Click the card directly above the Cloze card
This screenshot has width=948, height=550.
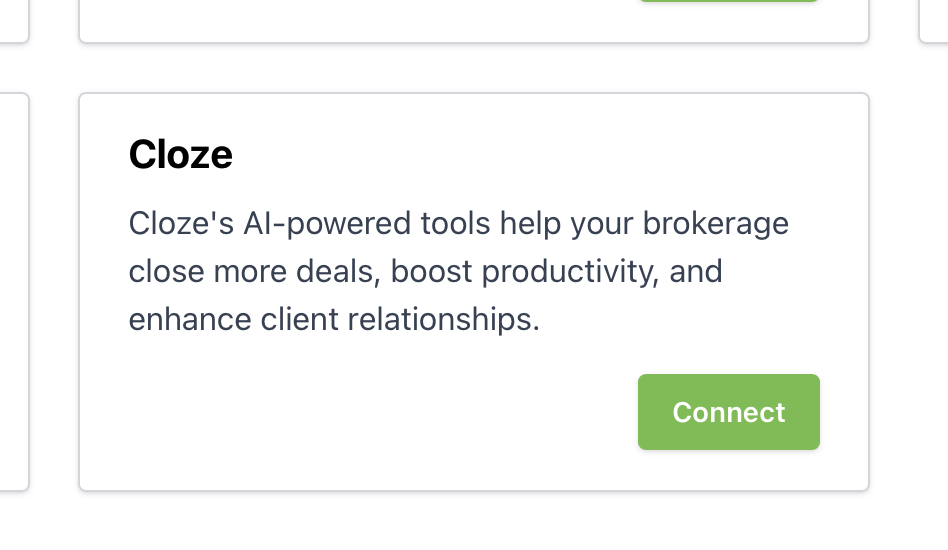coord(473,20)
